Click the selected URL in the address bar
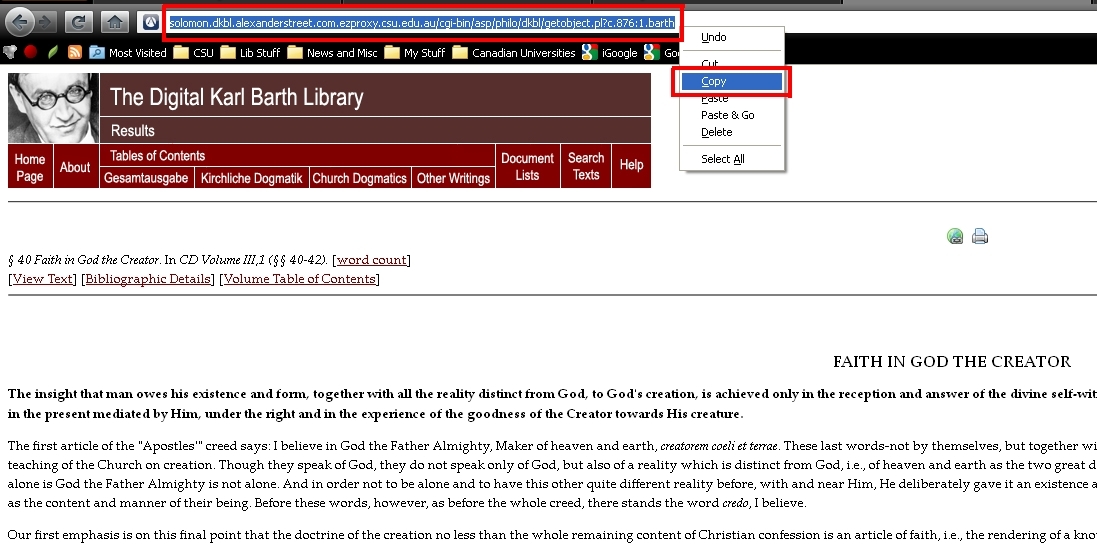Viewport: 1097px width, 545px height. coord(422,23)
